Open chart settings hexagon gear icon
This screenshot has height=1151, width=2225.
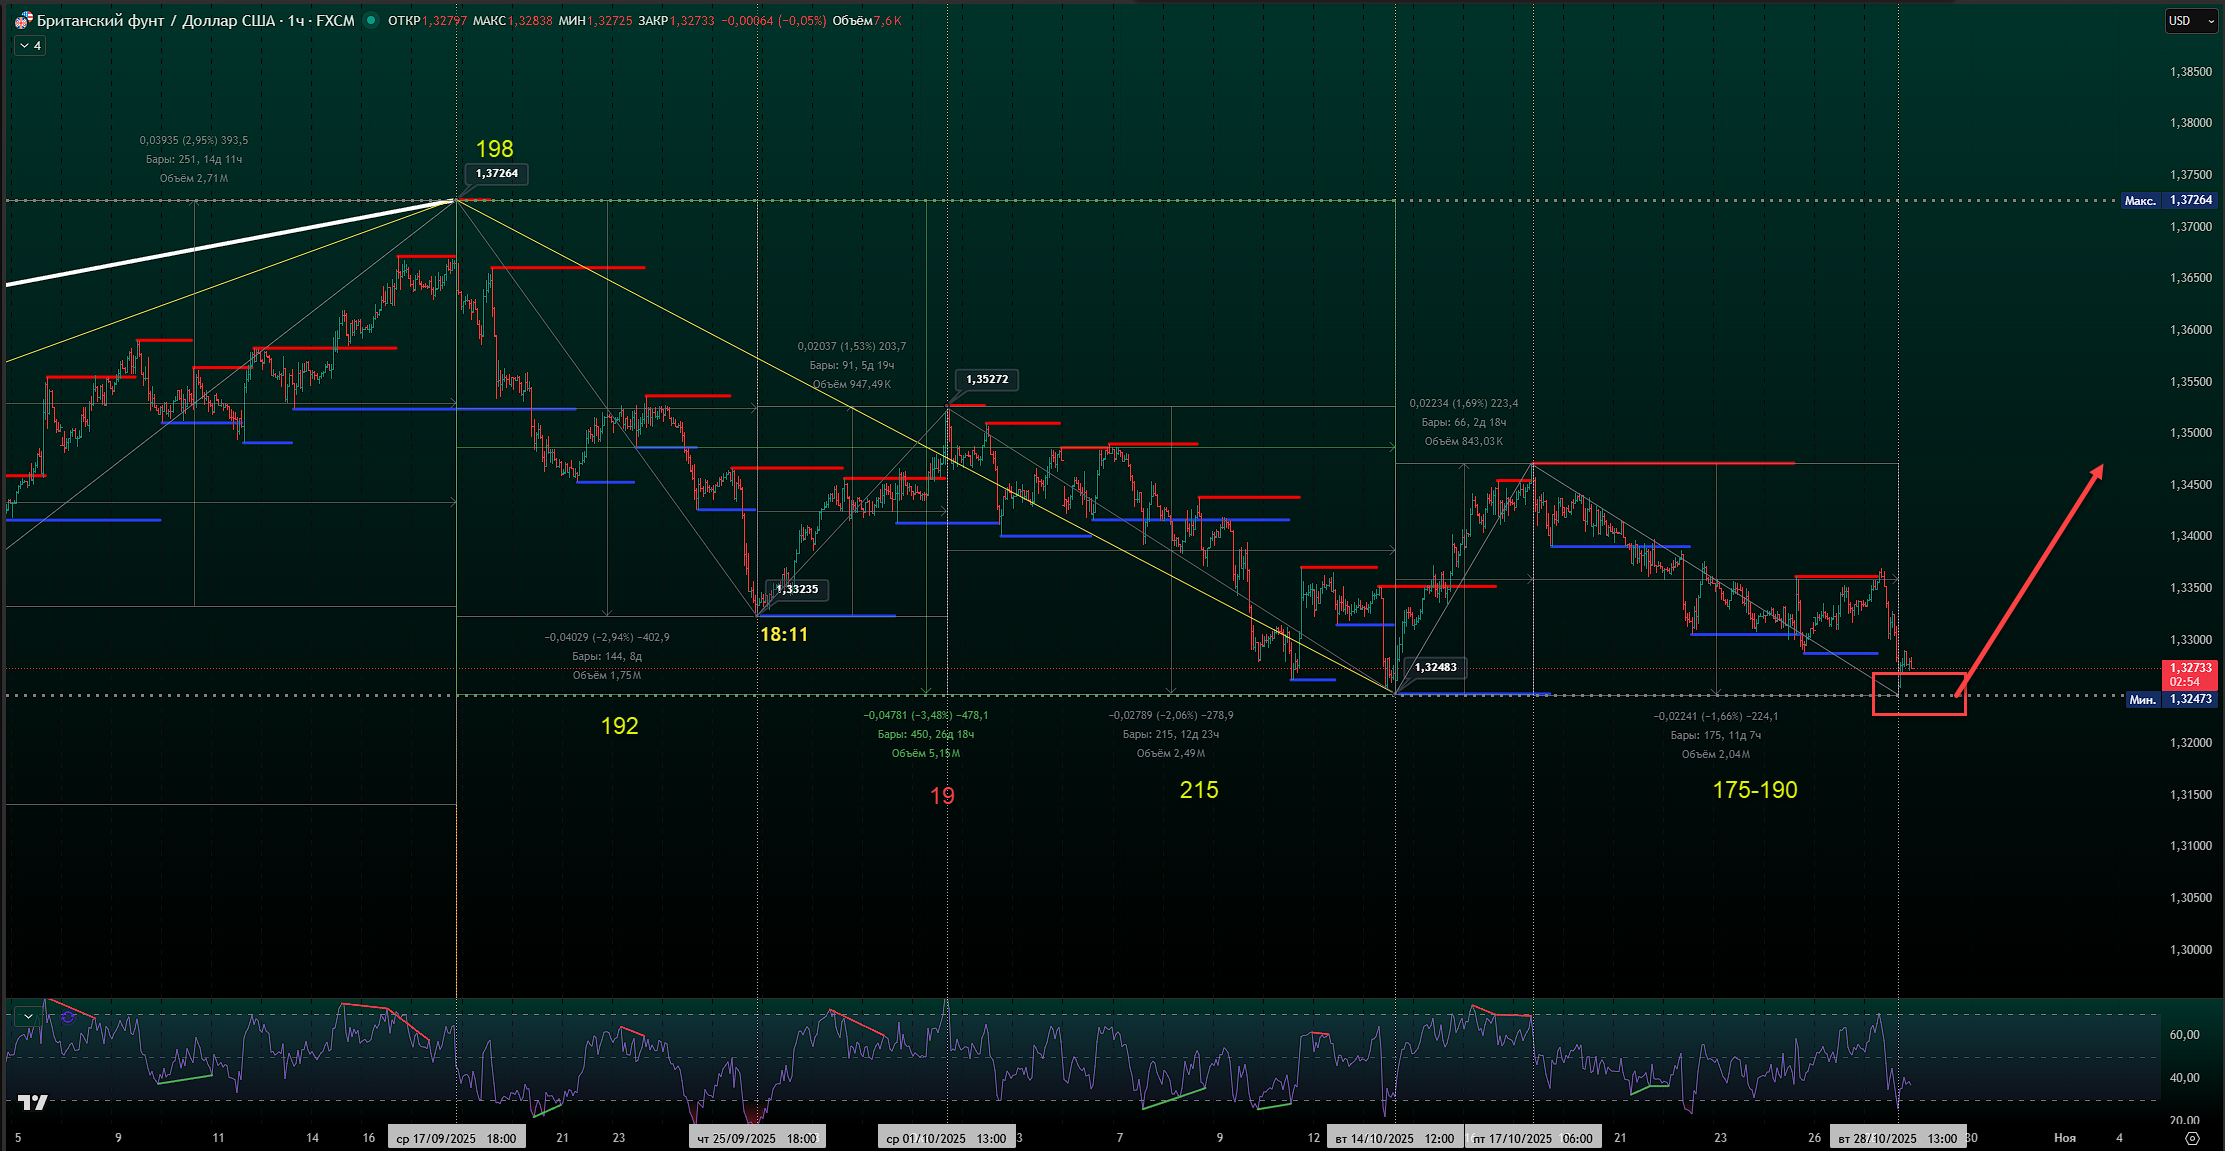pos(2192,1138)
